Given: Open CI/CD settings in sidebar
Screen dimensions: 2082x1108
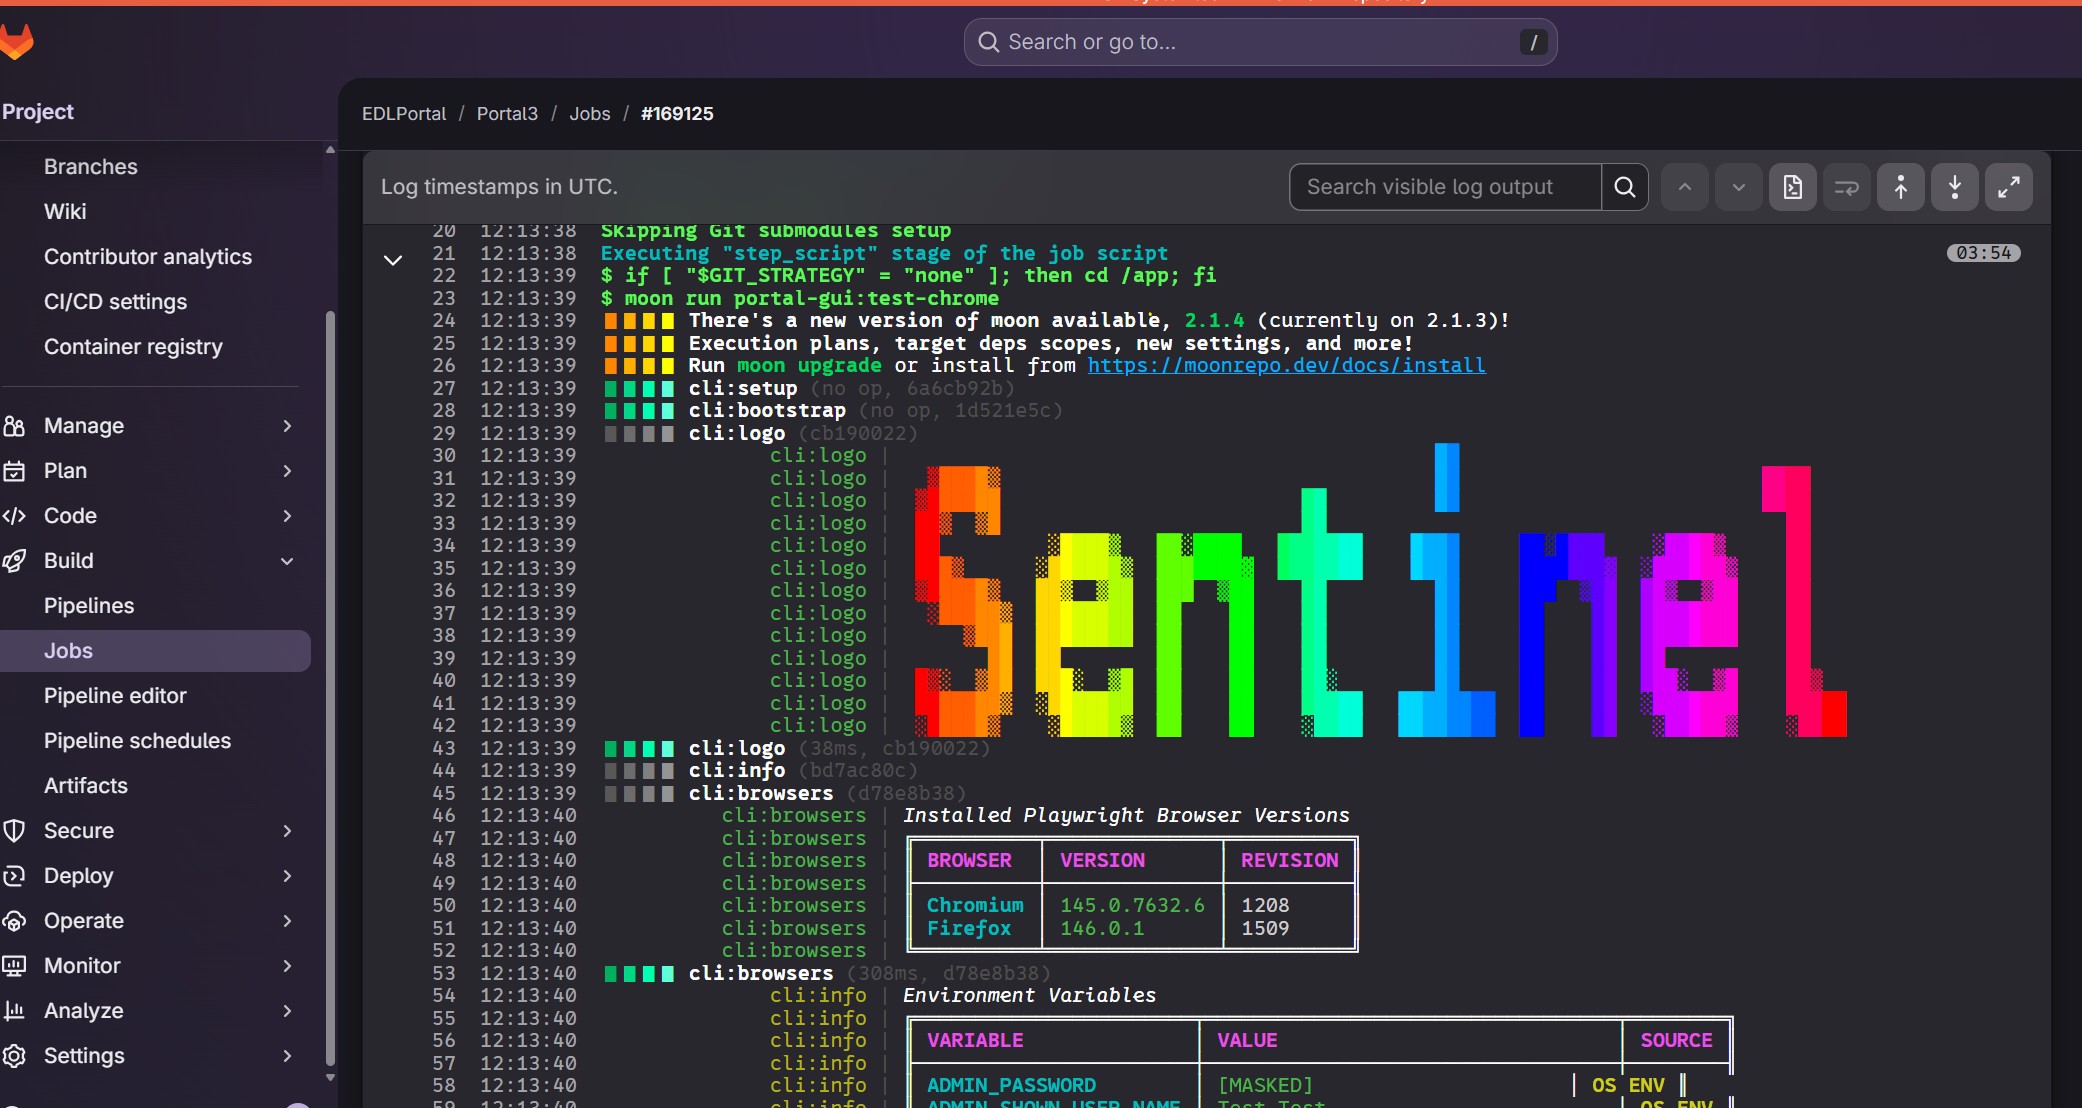Looking at the screenshot, I should point(115,302).
